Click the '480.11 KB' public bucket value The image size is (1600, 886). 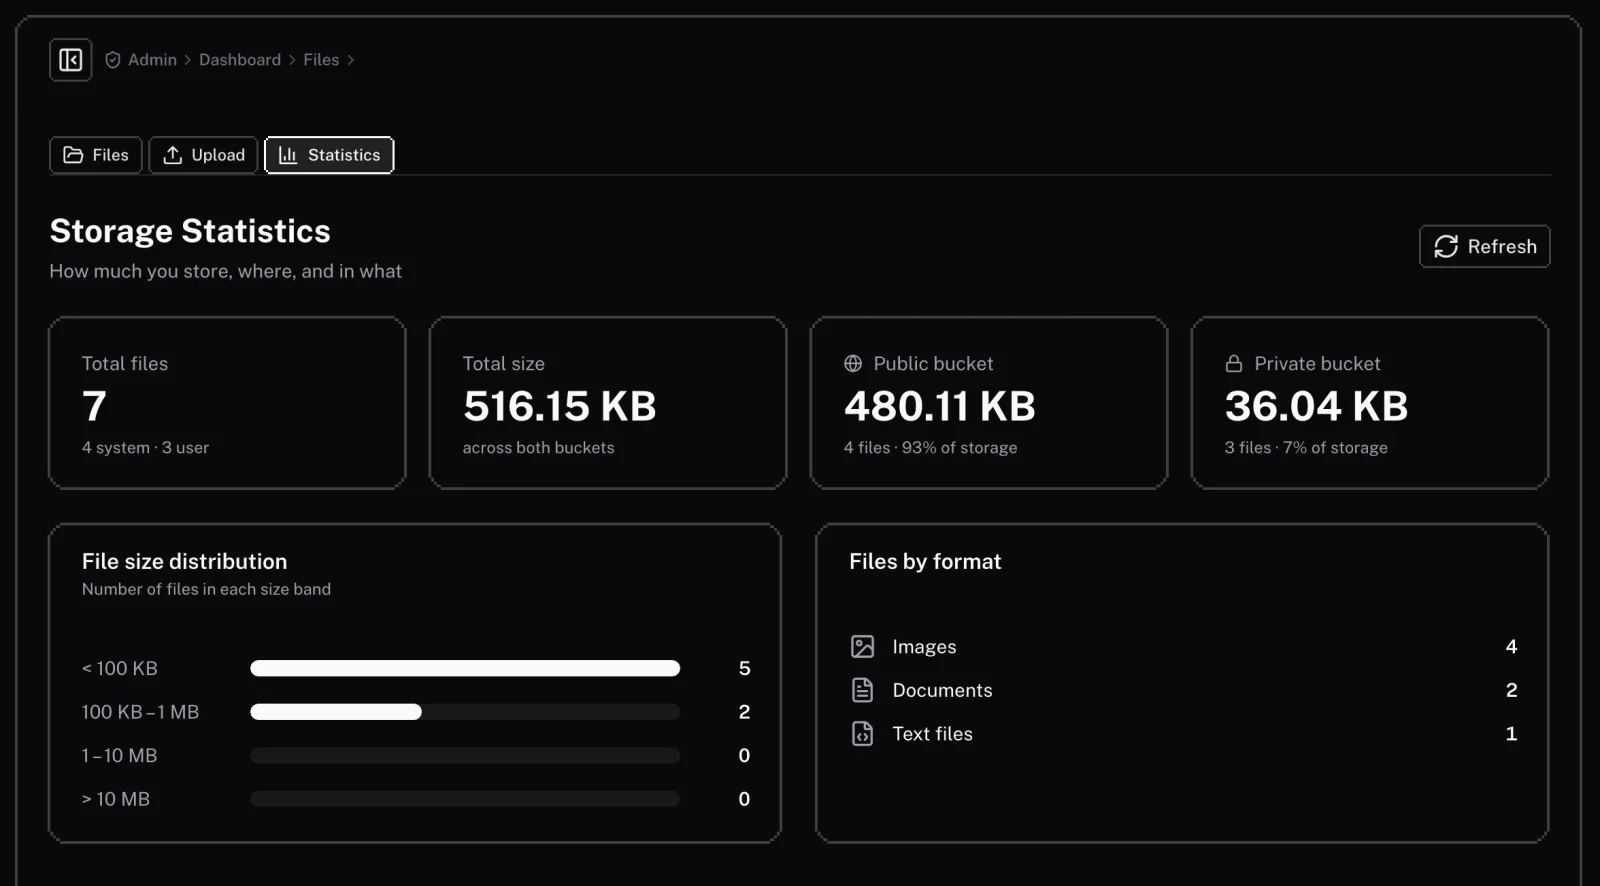point(940,406)
